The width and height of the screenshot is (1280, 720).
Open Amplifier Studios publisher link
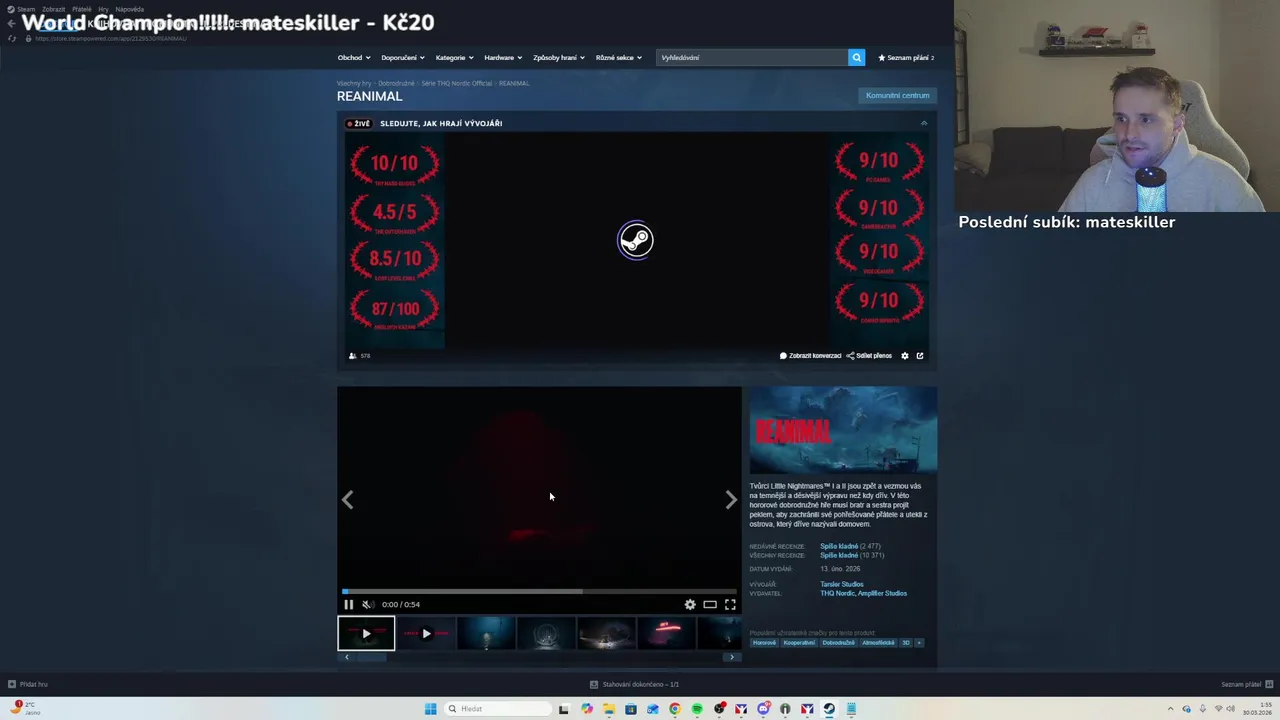point(883,593)
